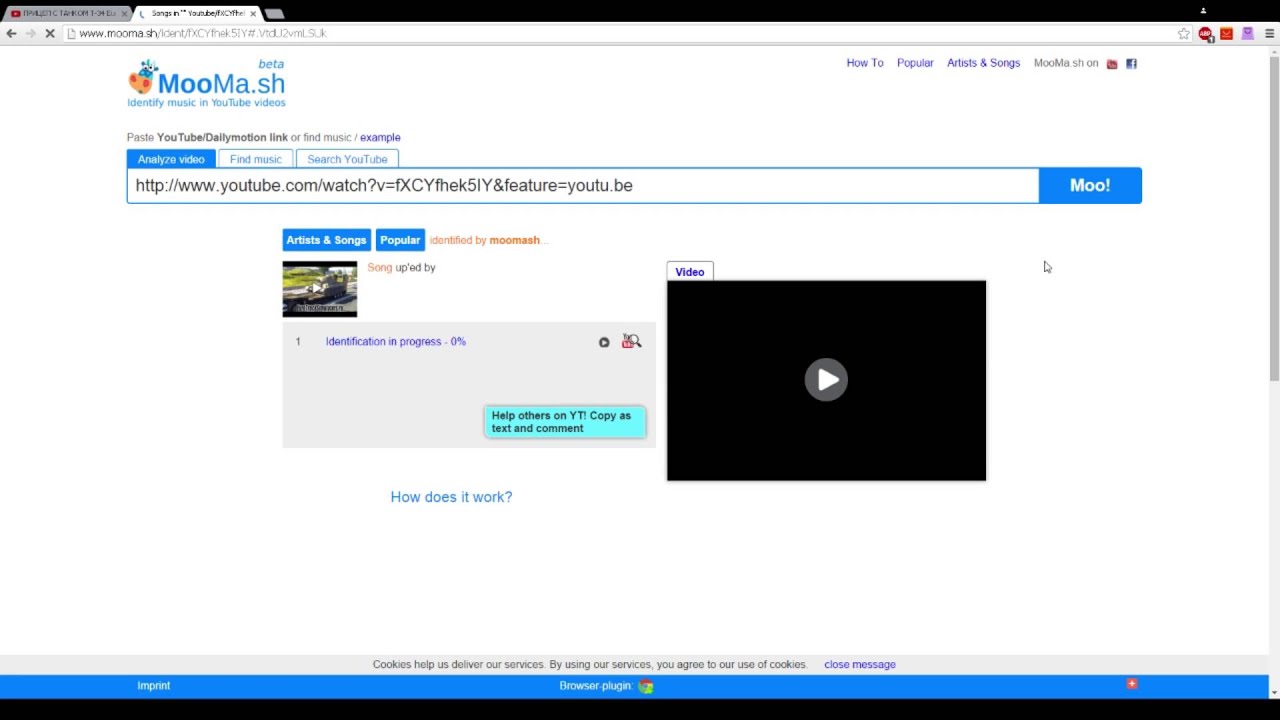The image size is (1280, 720).
Task: Click the Song label beside the thumbnail
Action: tap(380, 268)
